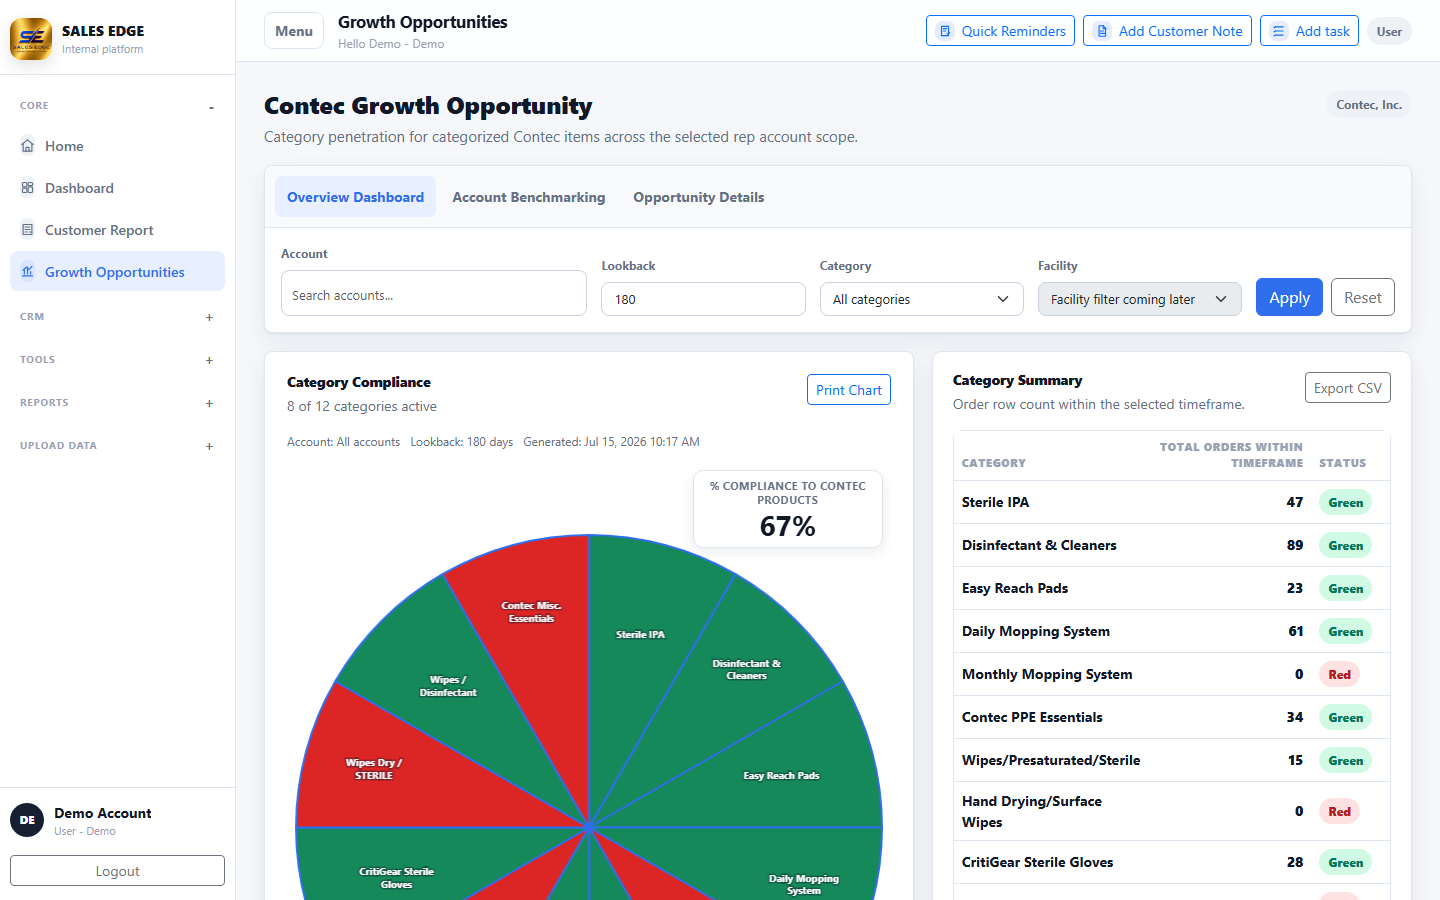Click the Quick Reminders clipboard icon

[945, 31]
